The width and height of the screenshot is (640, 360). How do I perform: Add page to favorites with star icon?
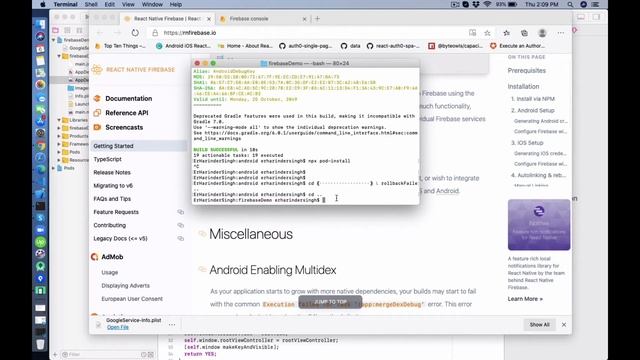[487, 33]
